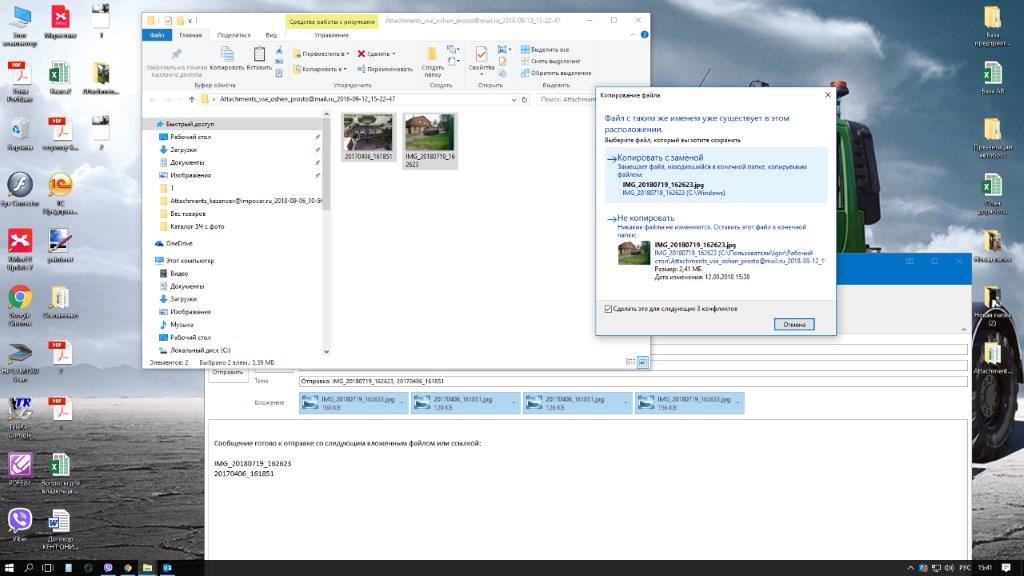Click File Explorer icon in taskbar
The image size is (1024, 576).
click(148, 568)
